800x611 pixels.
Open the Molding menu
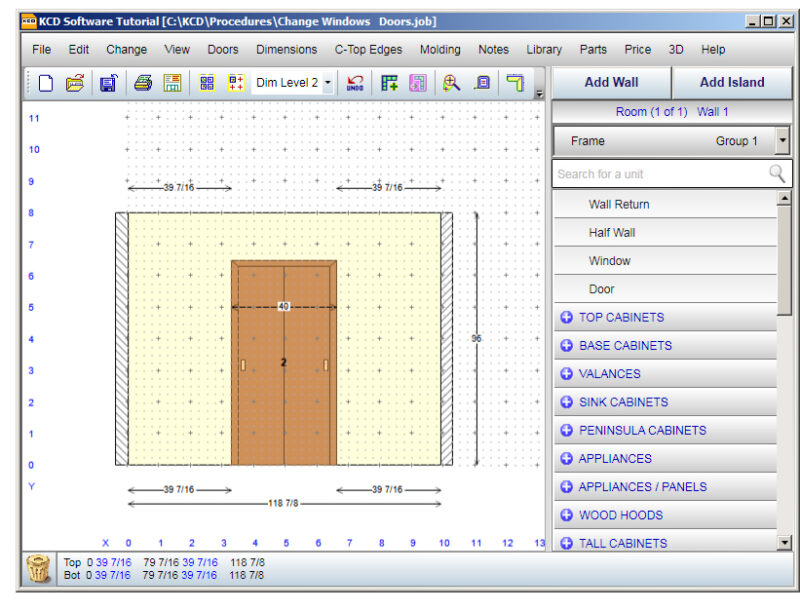tap(440, 49)
